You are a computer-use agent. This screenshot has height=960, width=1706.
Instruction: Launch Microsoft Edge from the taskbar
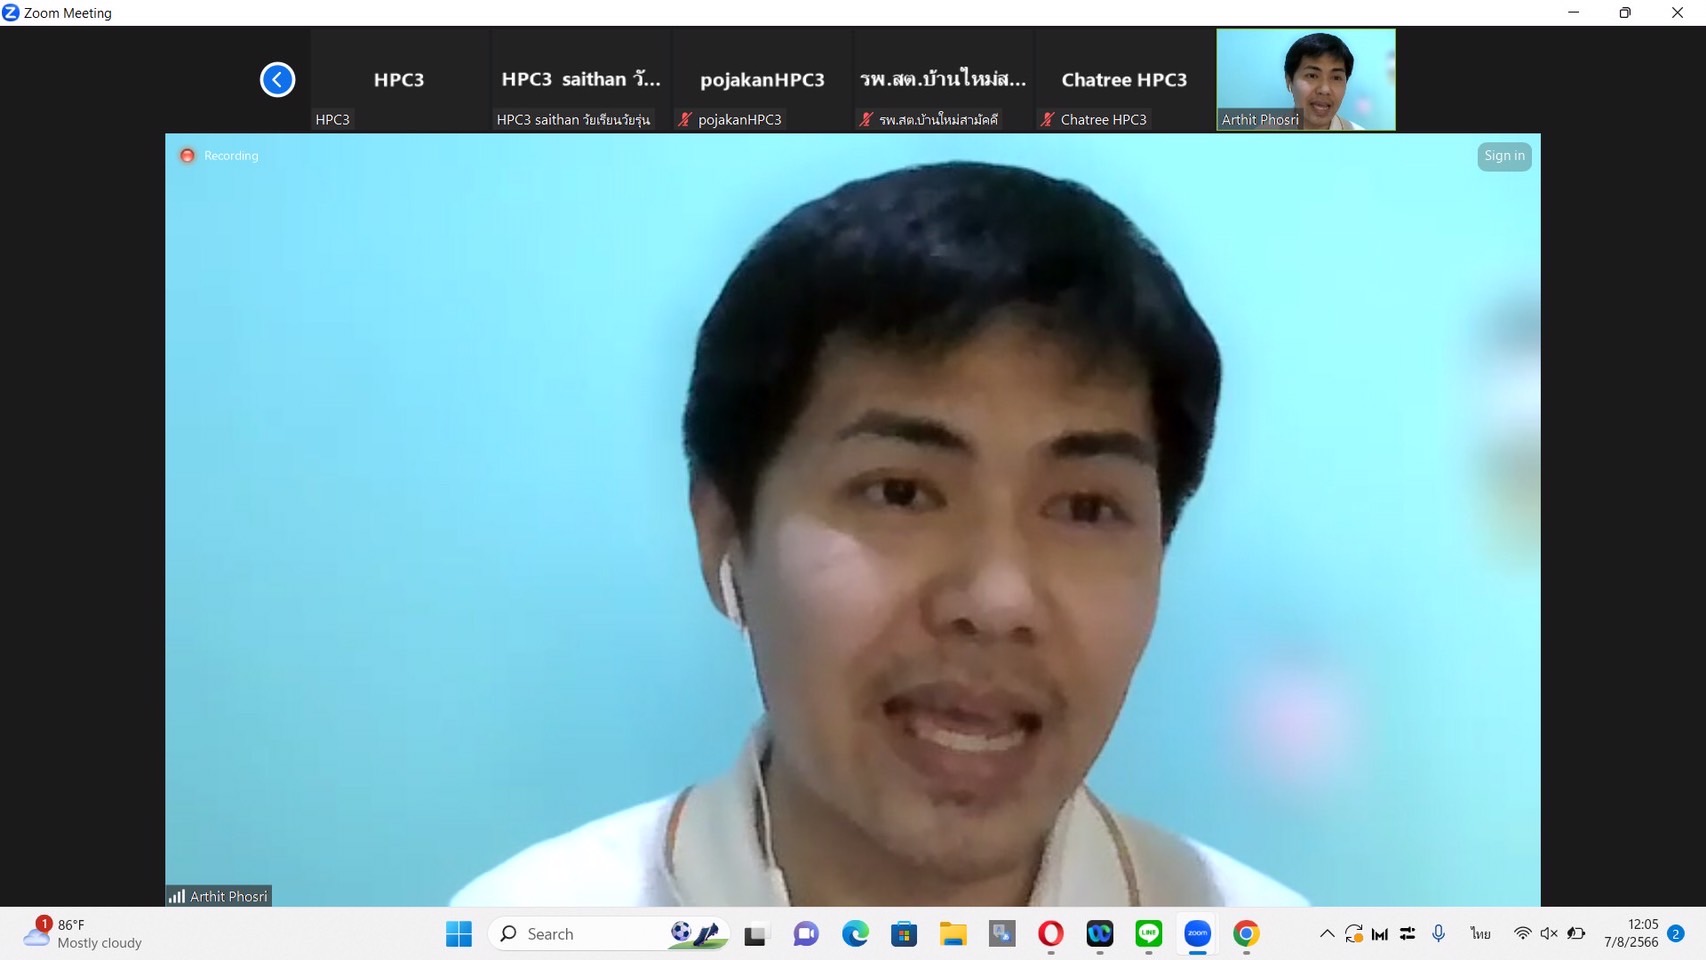point(855,934)
